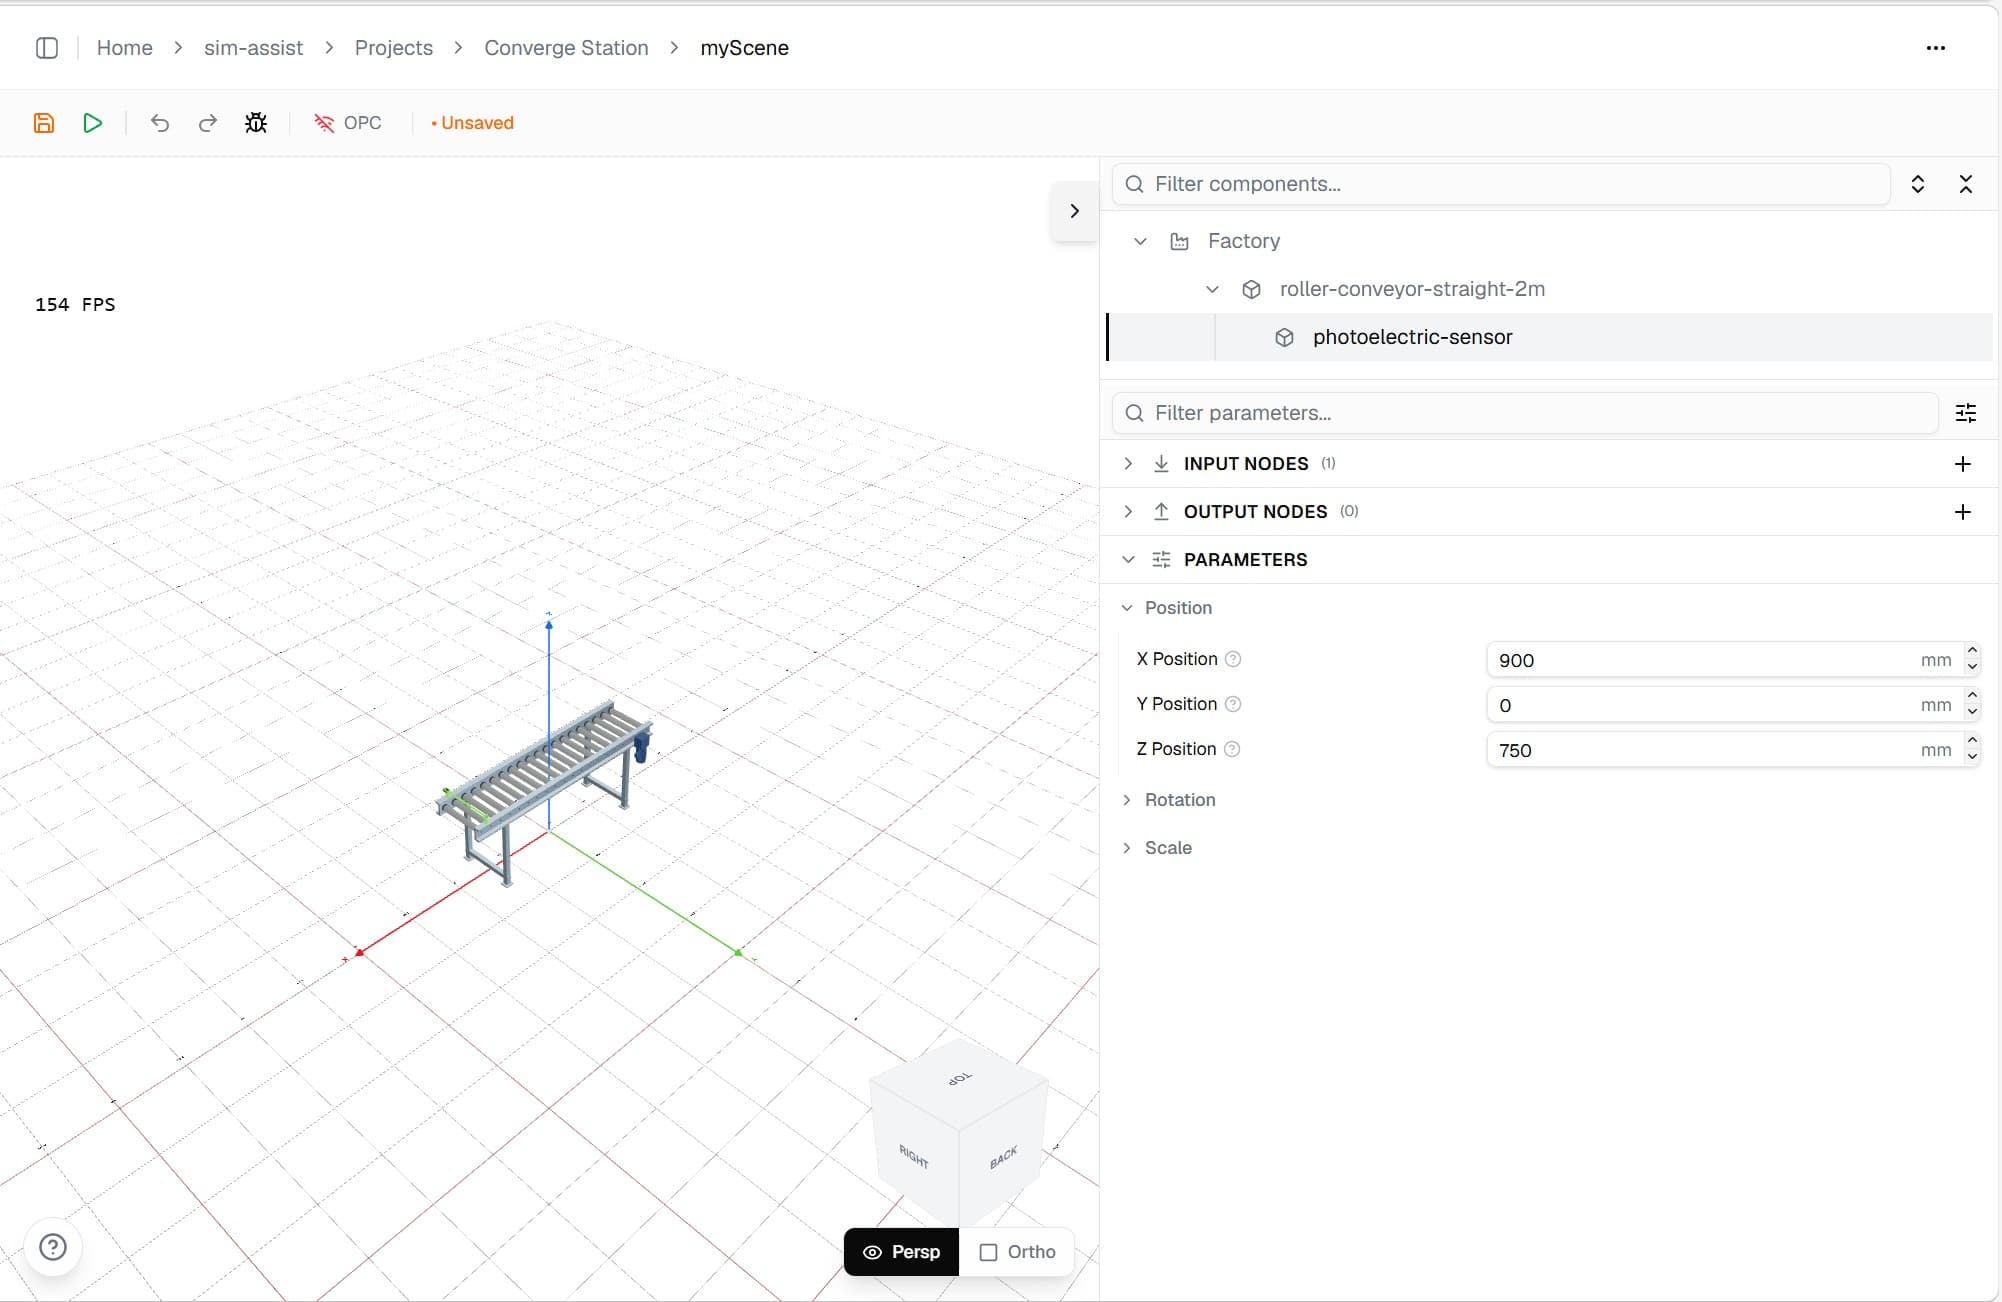Redo the last action
The height and width of the screenshot is (1302, 2002).
[207, 122]
